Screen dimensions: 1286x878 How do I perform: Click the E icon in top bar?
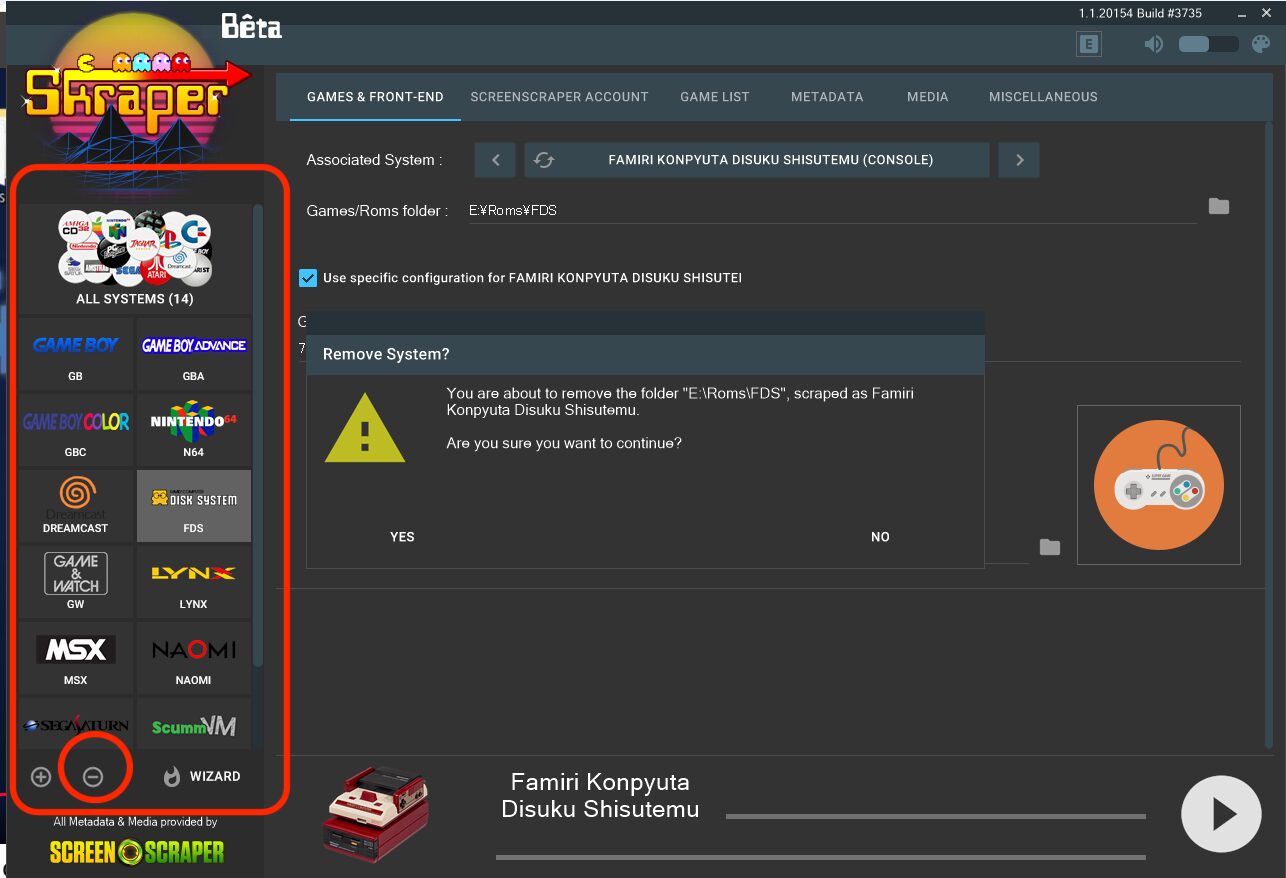(1088, 44)
